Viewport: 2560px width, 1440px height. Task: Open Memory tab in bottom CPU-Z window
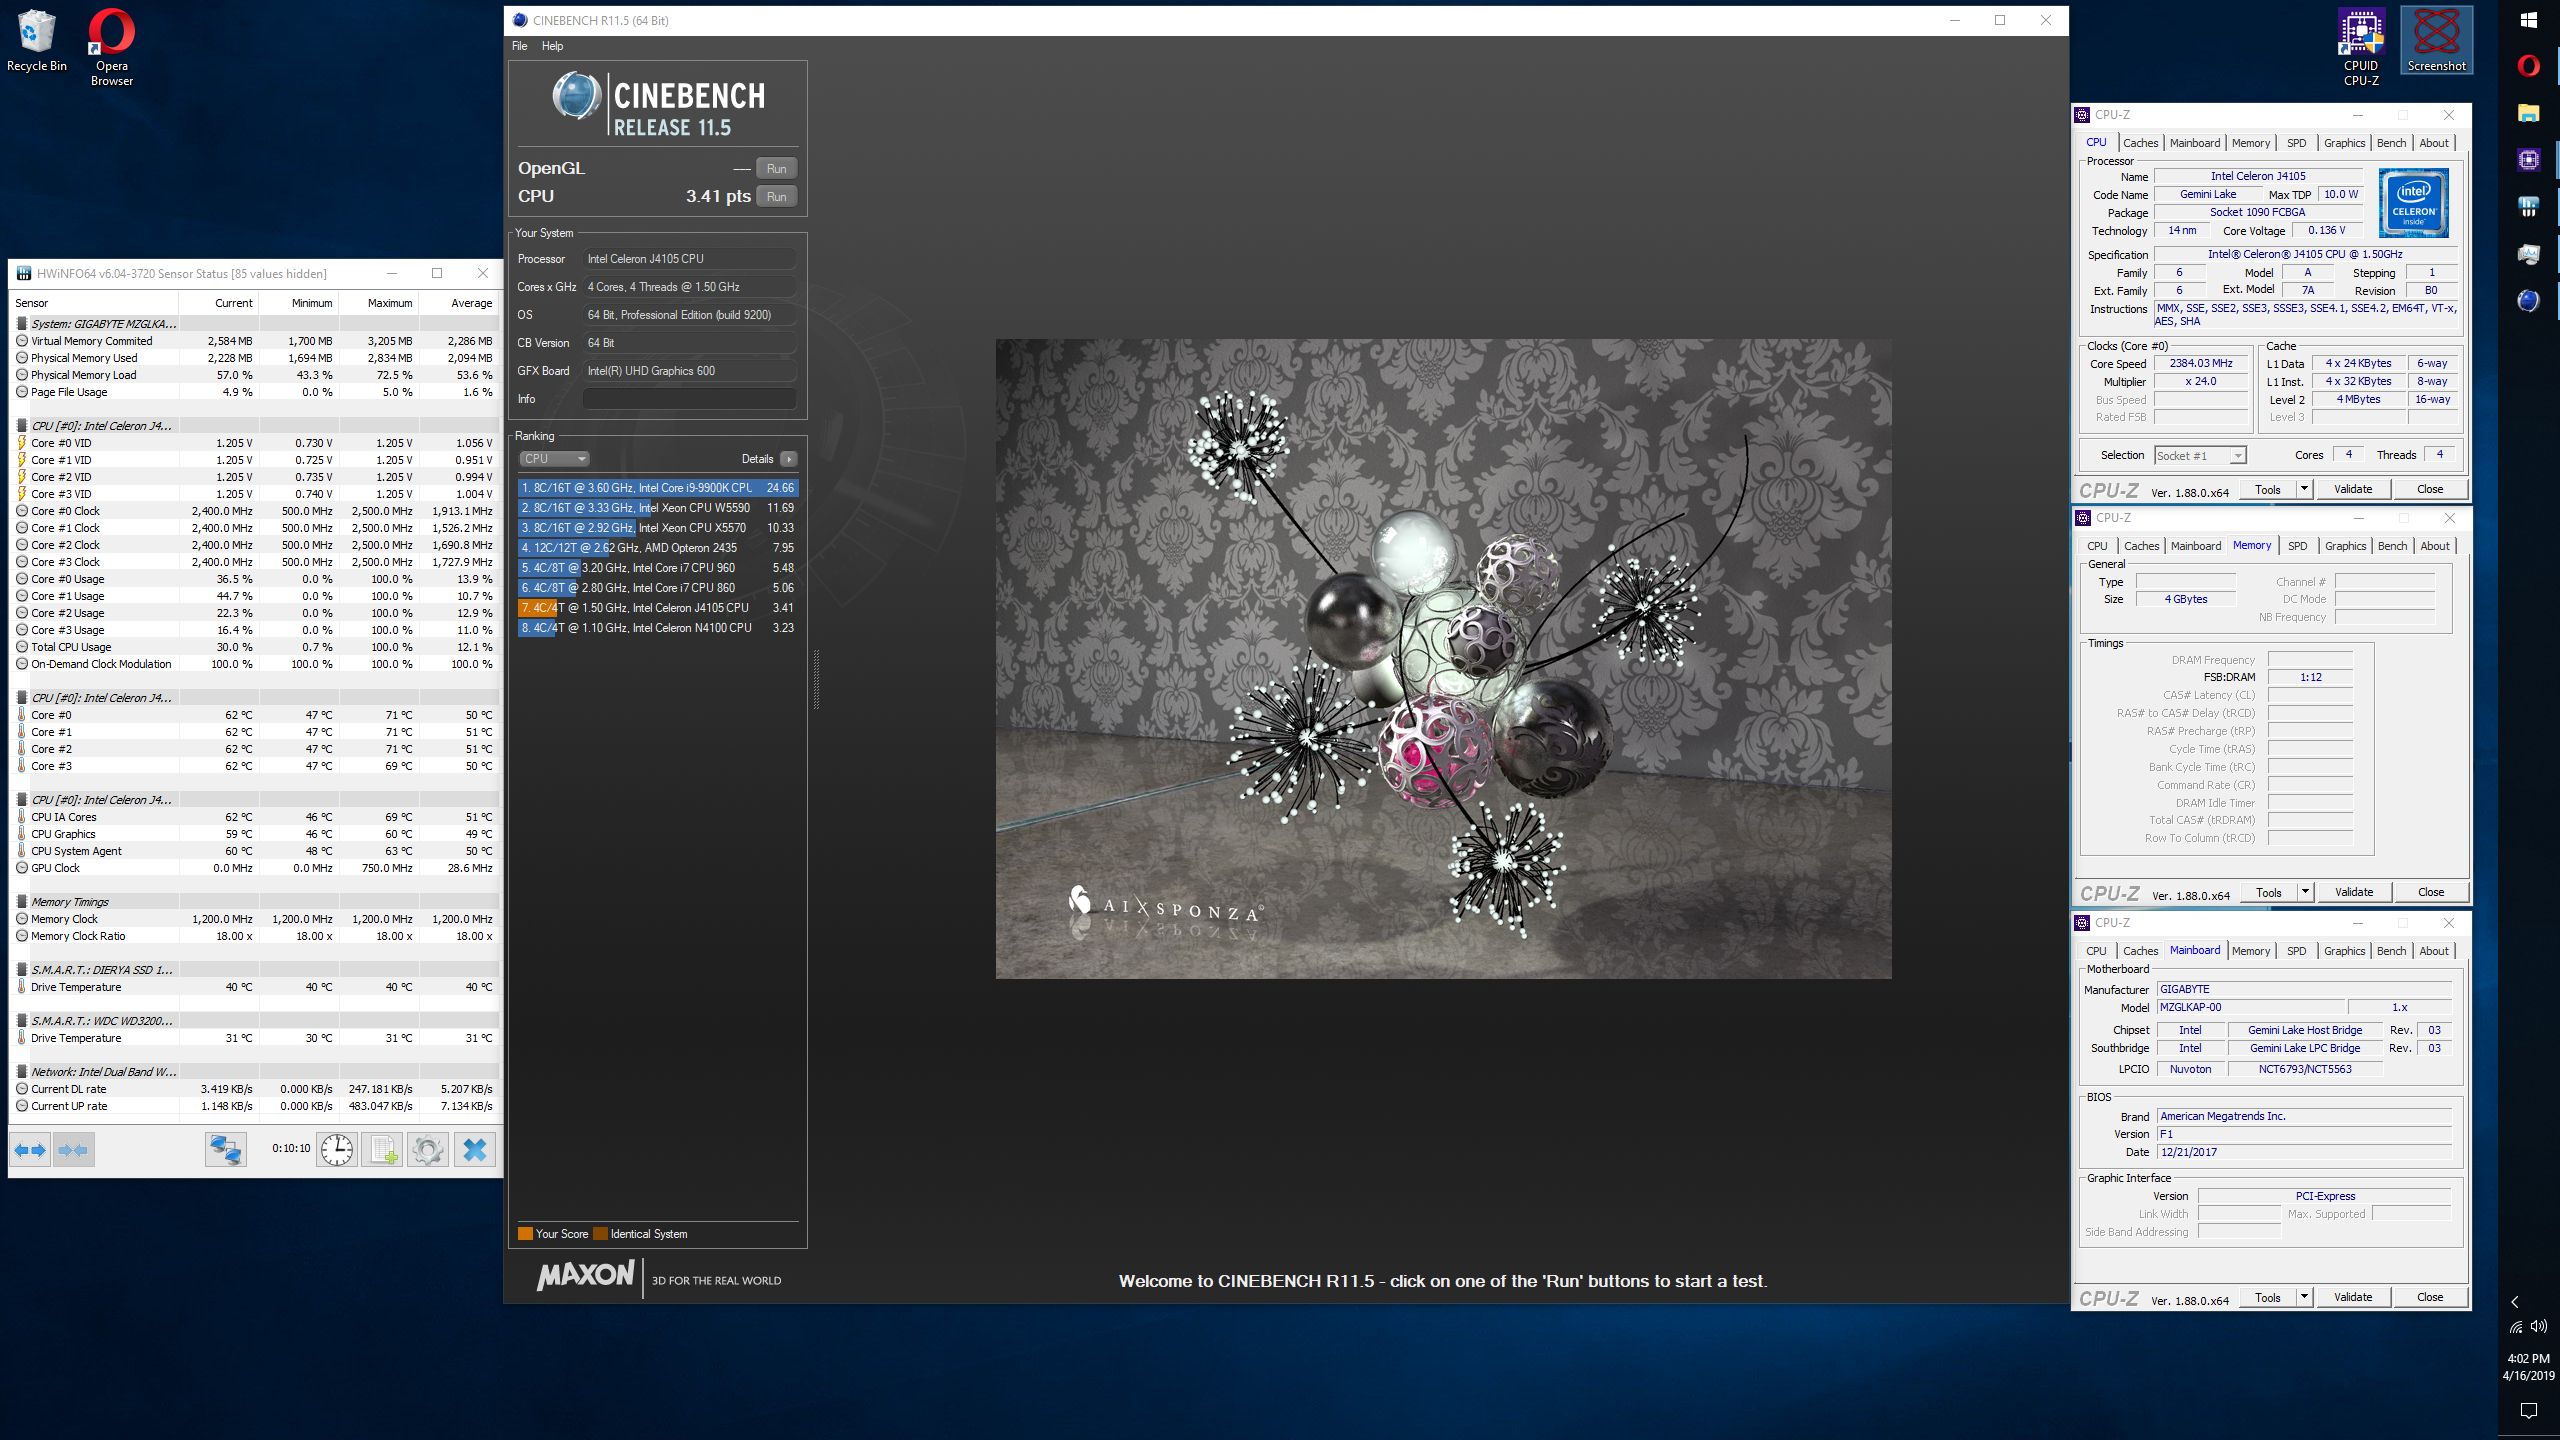click(x=2251, y=951)
